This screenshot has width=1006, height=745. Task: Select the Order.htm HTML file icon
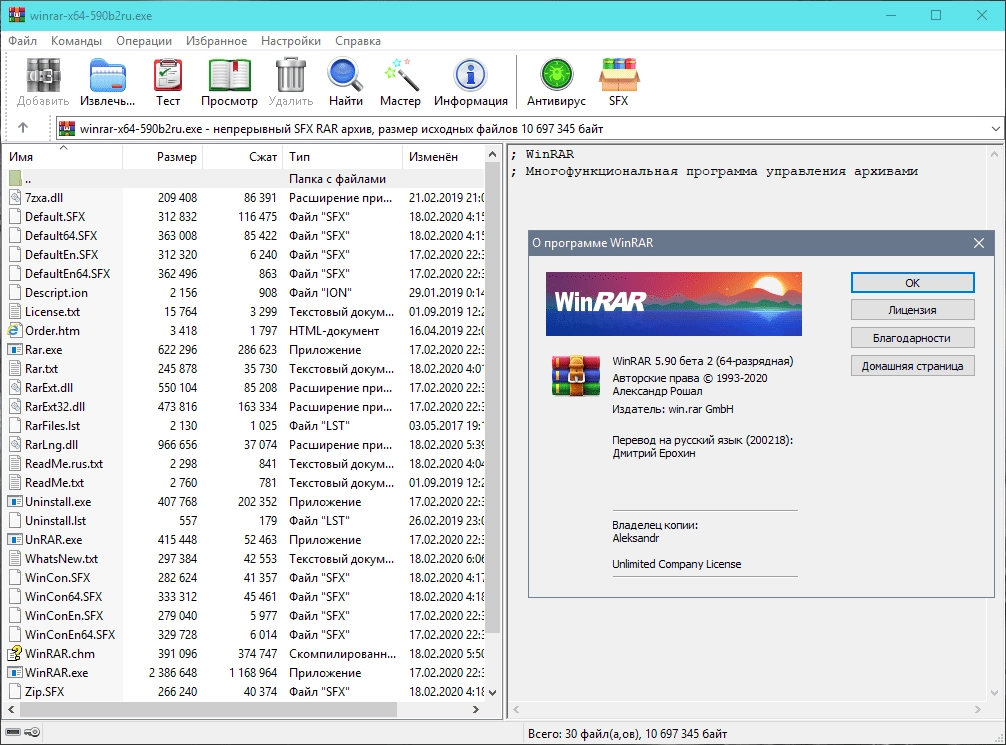tap(15, 330)
